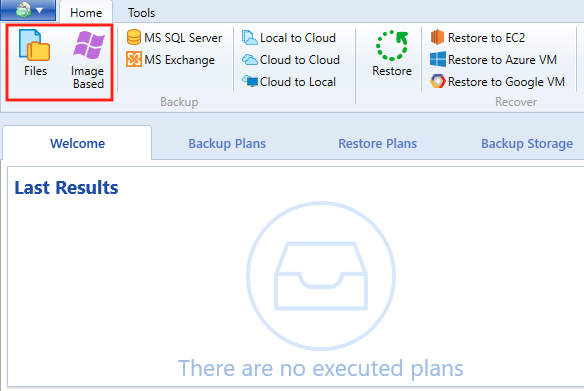This screenshot has width=584, height=391.
Task: Open the application menu dropdown
Action: click(28, 10)
